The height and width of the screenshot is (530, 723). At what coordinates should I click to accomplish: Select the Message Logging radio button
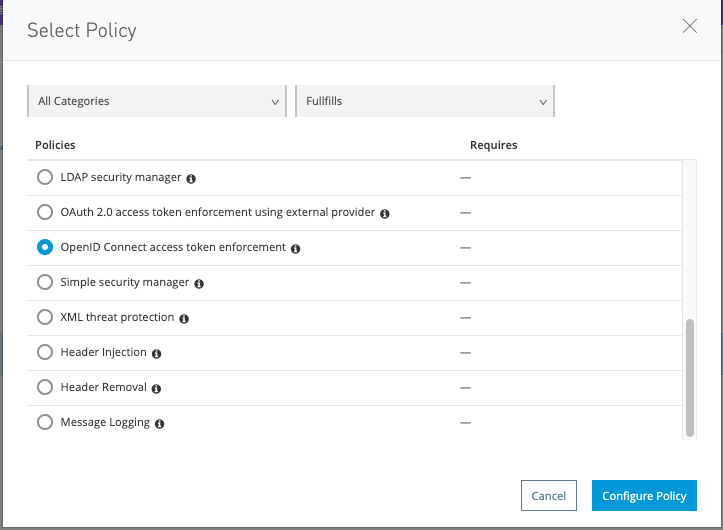coord(45,422)
